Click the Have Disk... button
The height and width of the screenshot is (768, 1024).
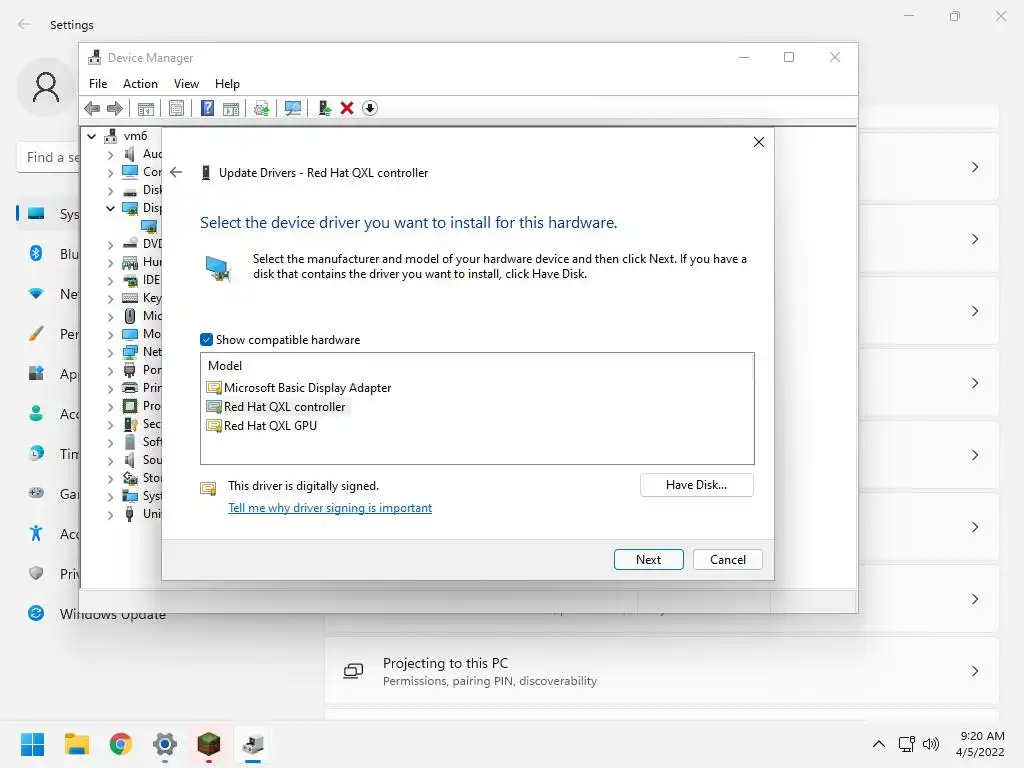(696, 485)
